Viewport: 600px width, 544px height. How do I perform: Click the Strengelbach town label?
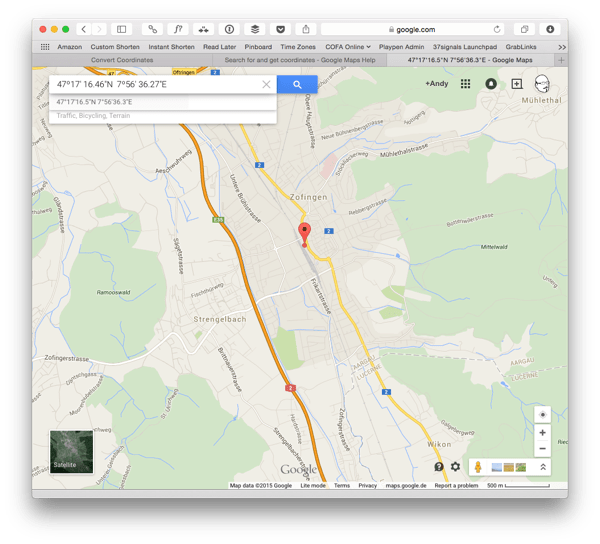[220, 319]
